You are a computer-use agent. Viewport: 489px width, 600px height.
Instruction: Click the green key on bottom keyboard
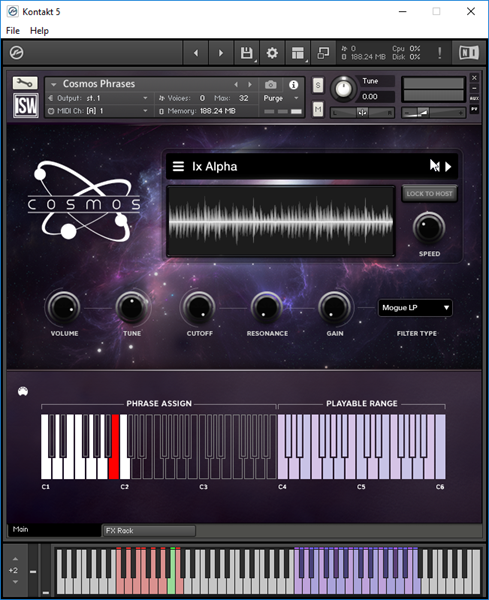pyautogui.click(x=172, y=585)
